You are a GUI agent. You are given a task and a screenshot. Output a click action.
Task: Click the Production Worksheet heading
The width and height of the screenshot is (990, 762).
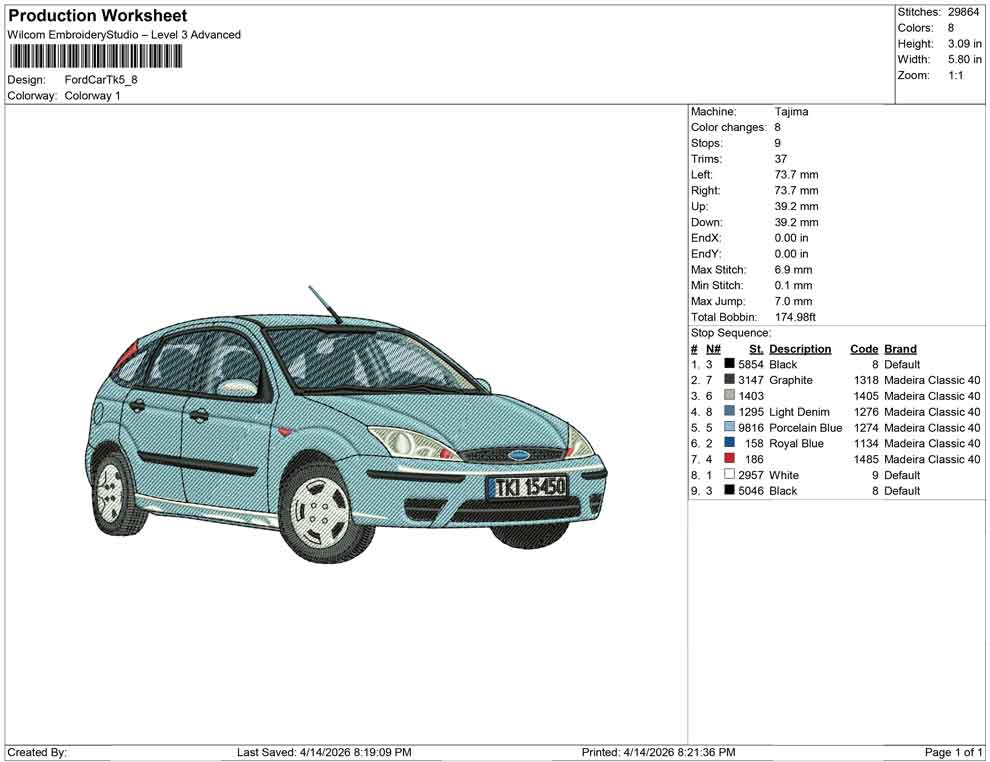click(x=98, y=16)
